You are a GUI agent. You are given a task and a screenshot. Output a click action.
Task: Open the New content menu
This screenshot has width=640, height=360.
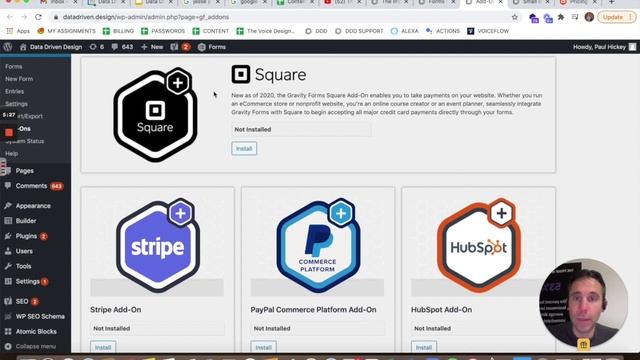click(x=152, y=47)
